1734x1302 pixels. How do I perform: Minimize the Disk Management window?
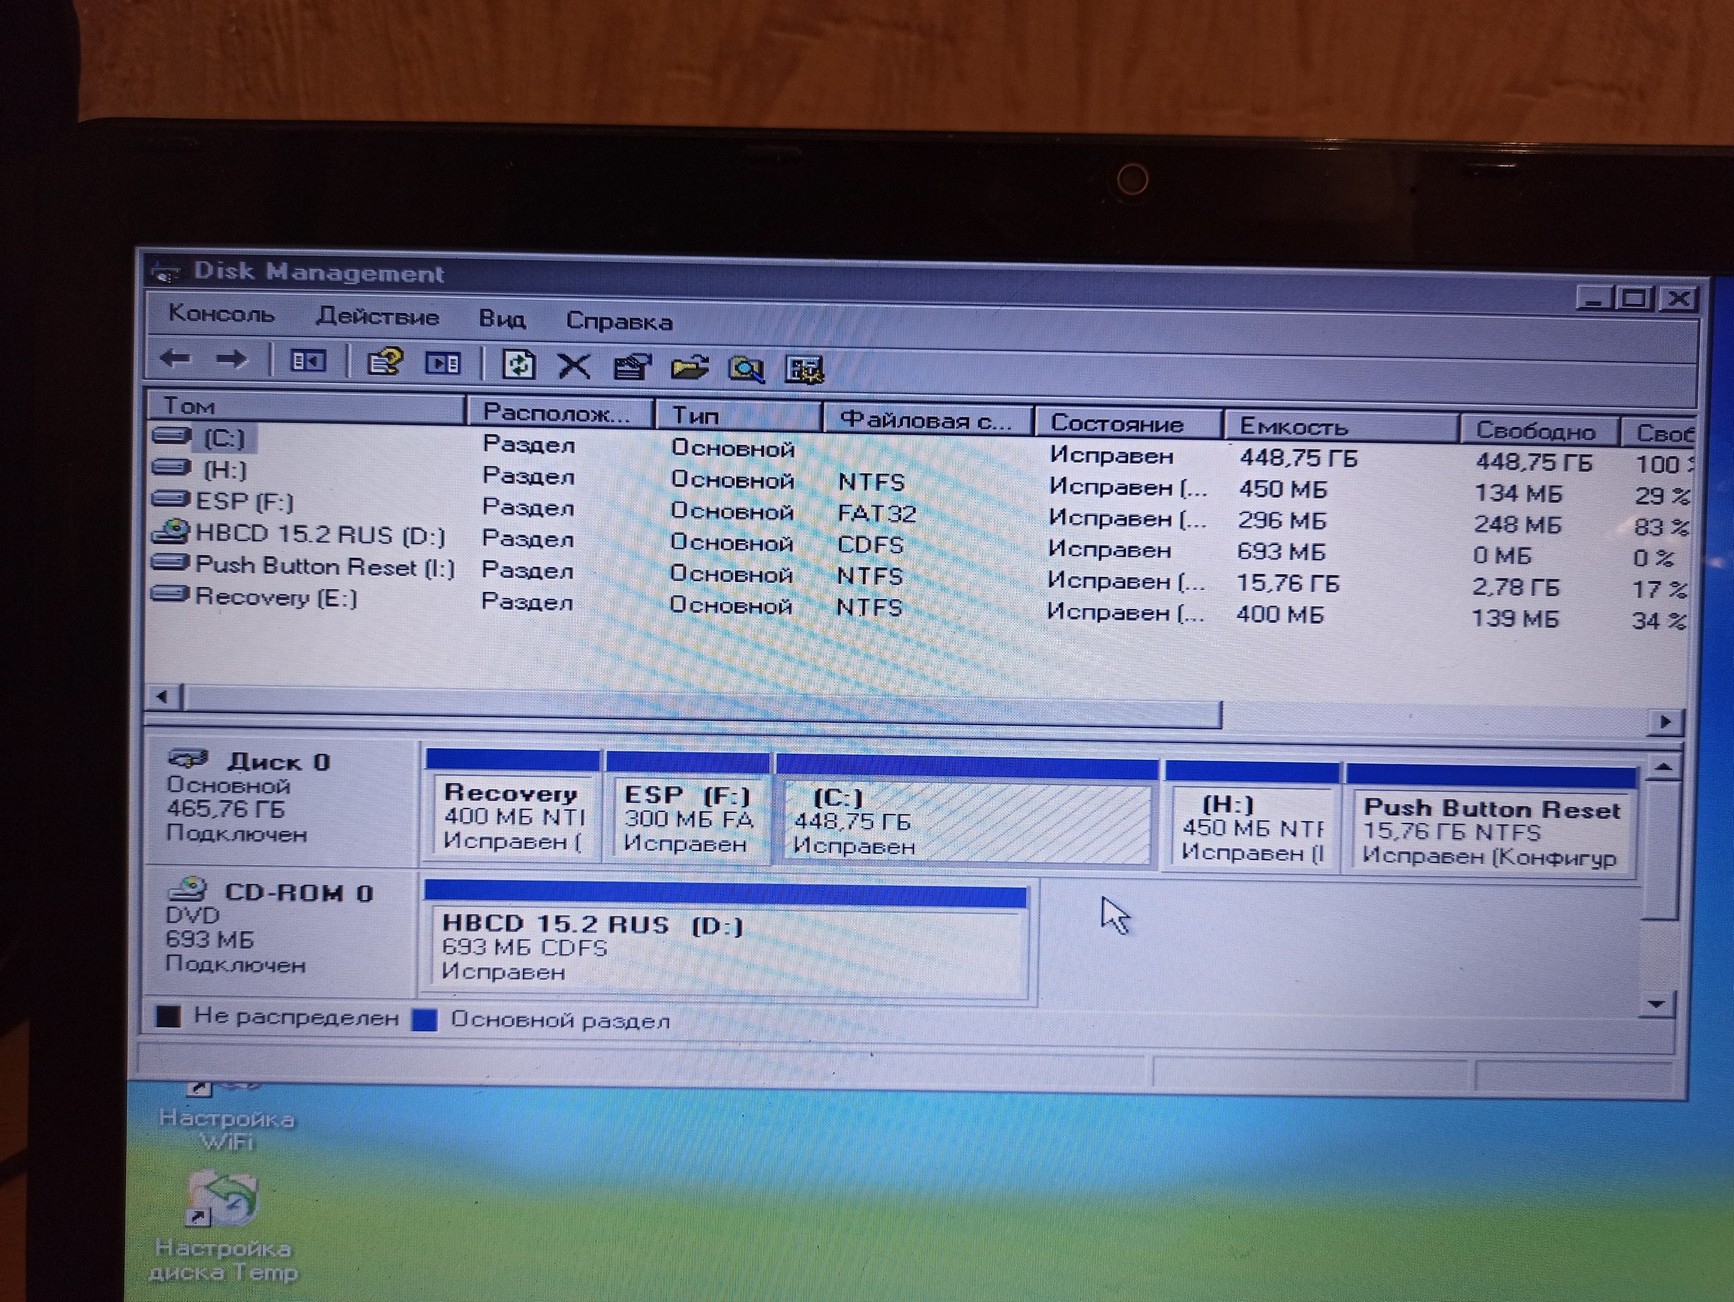click(1593, 297)
